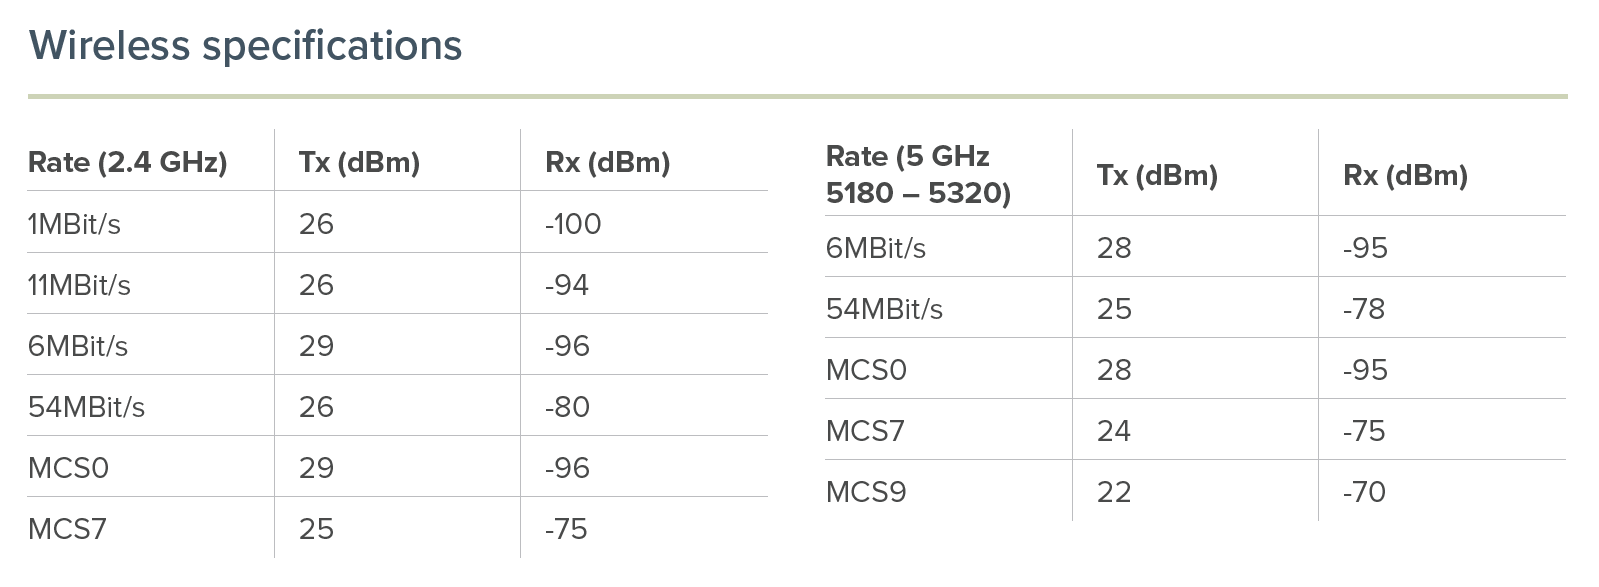Click the Tx (dBm) header in 2.4 GHz table
Screen dimensions: 1599x587
click(359, 162)
